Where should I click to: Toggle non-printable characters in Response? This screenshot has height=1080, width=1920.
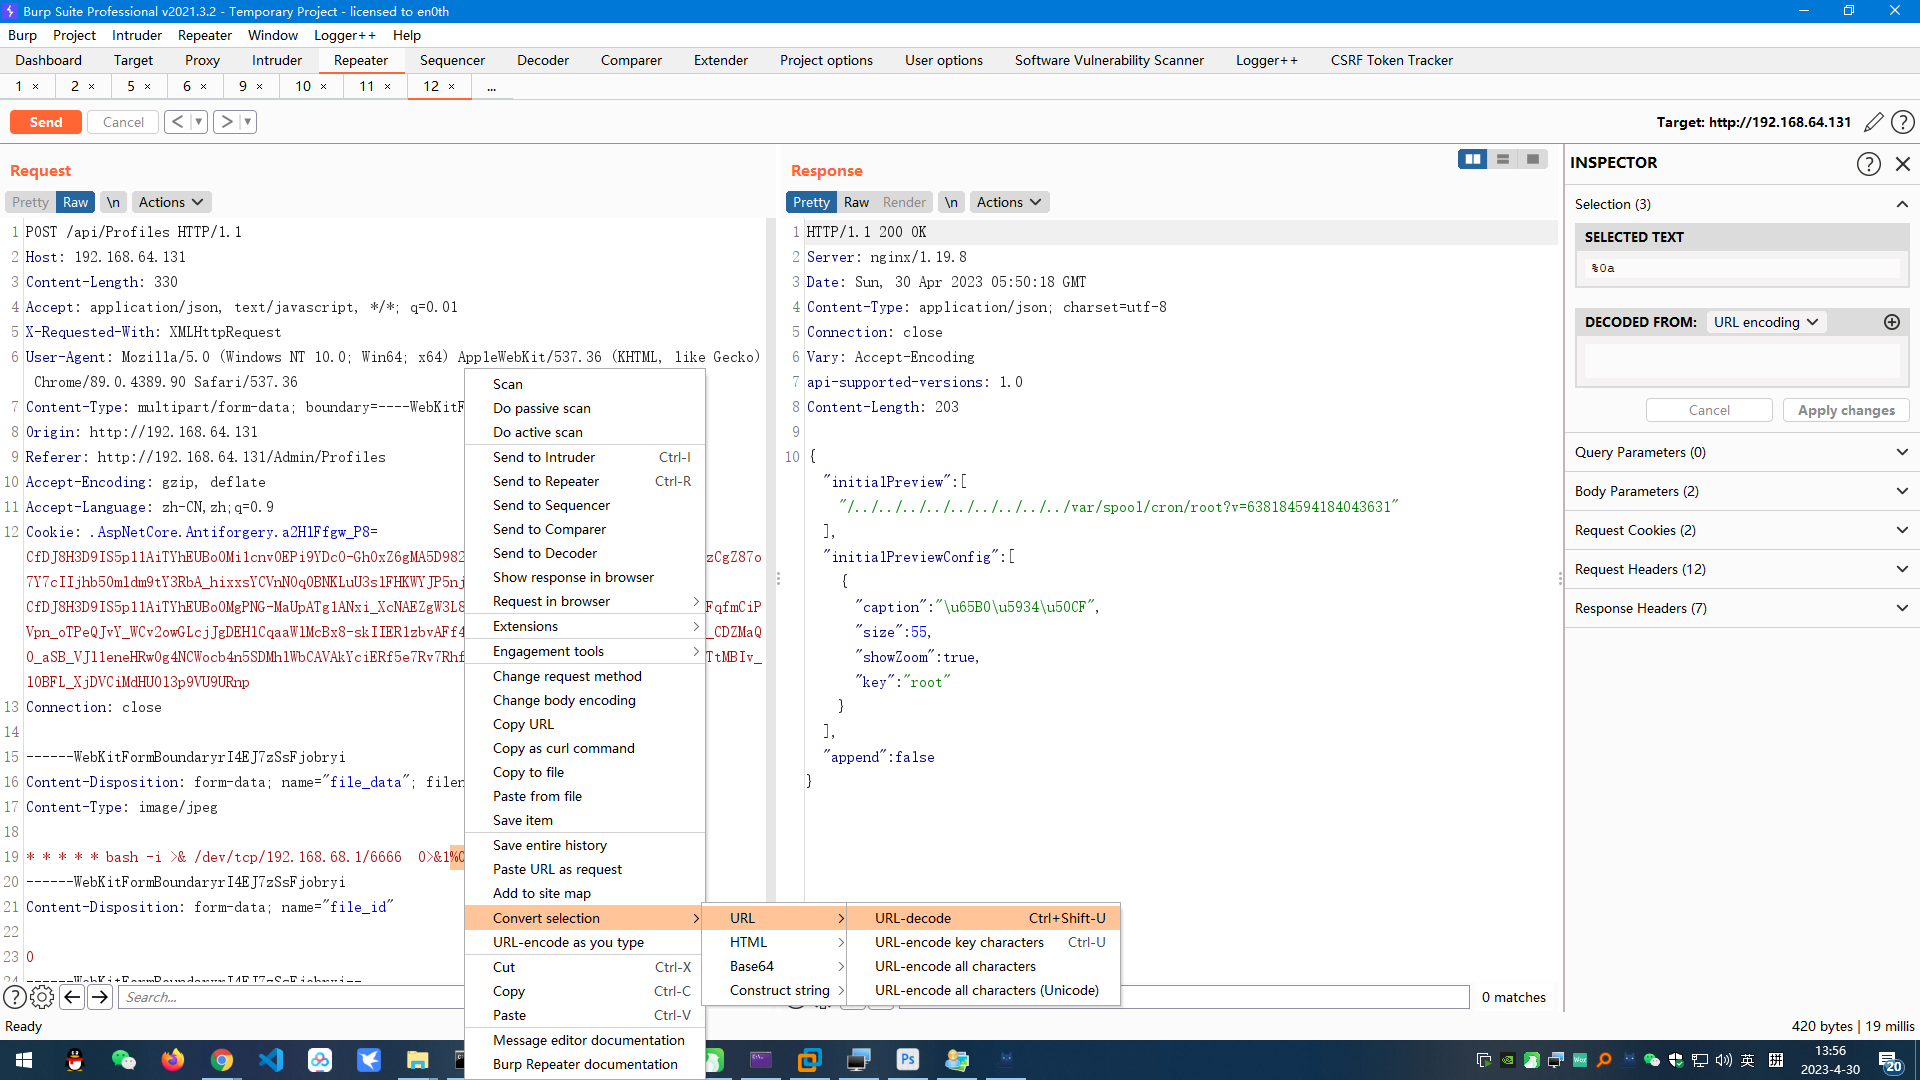951,202
